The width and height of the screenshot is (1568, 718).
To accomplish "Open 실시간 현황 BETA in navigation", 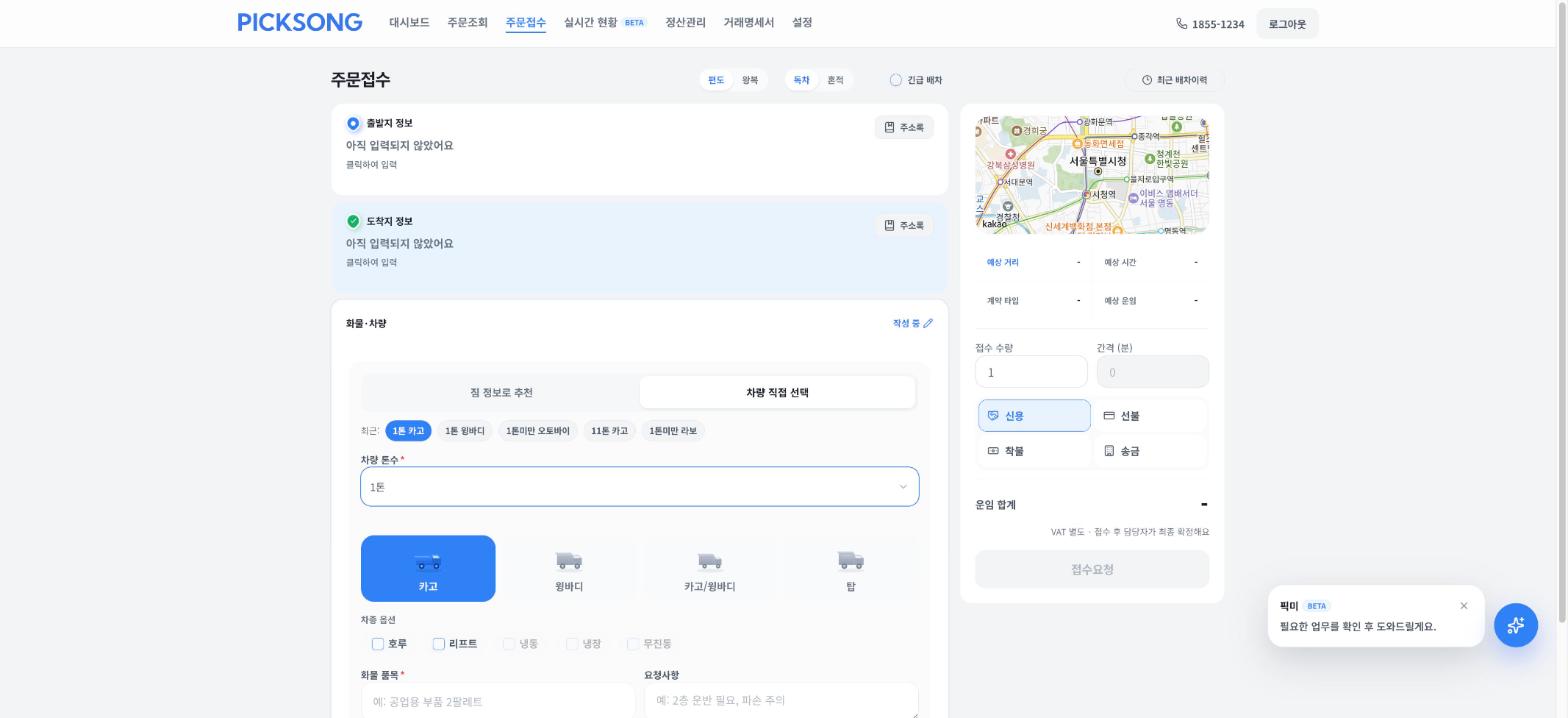I will point(605,22).
